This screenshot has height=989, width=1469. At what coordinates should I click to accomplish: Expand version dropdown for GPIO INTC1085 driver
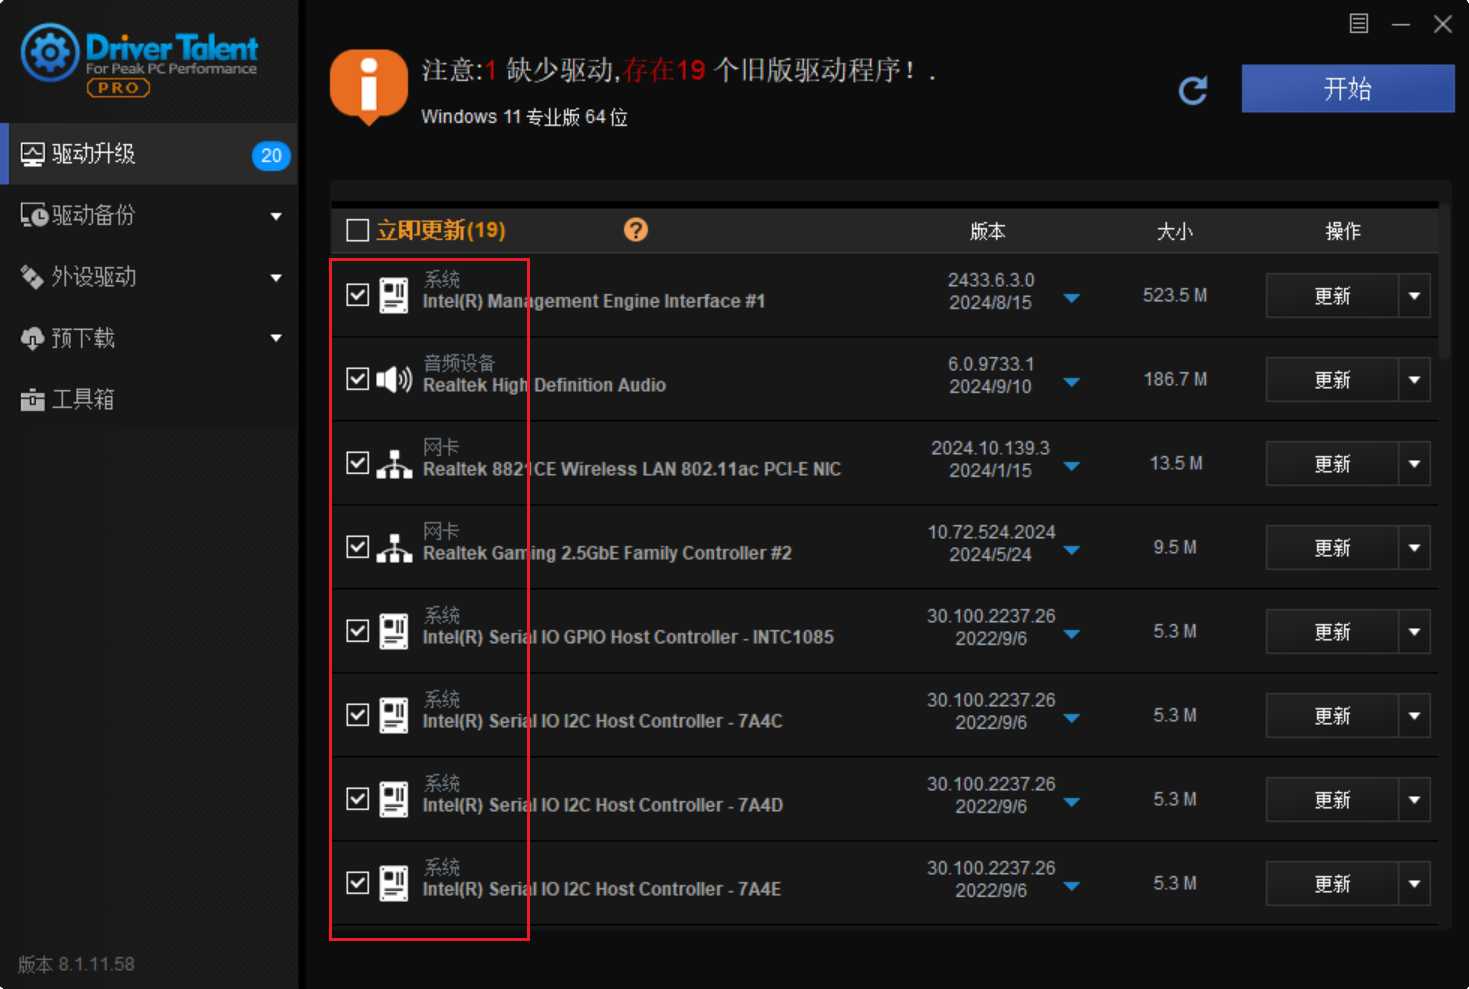1071,634
